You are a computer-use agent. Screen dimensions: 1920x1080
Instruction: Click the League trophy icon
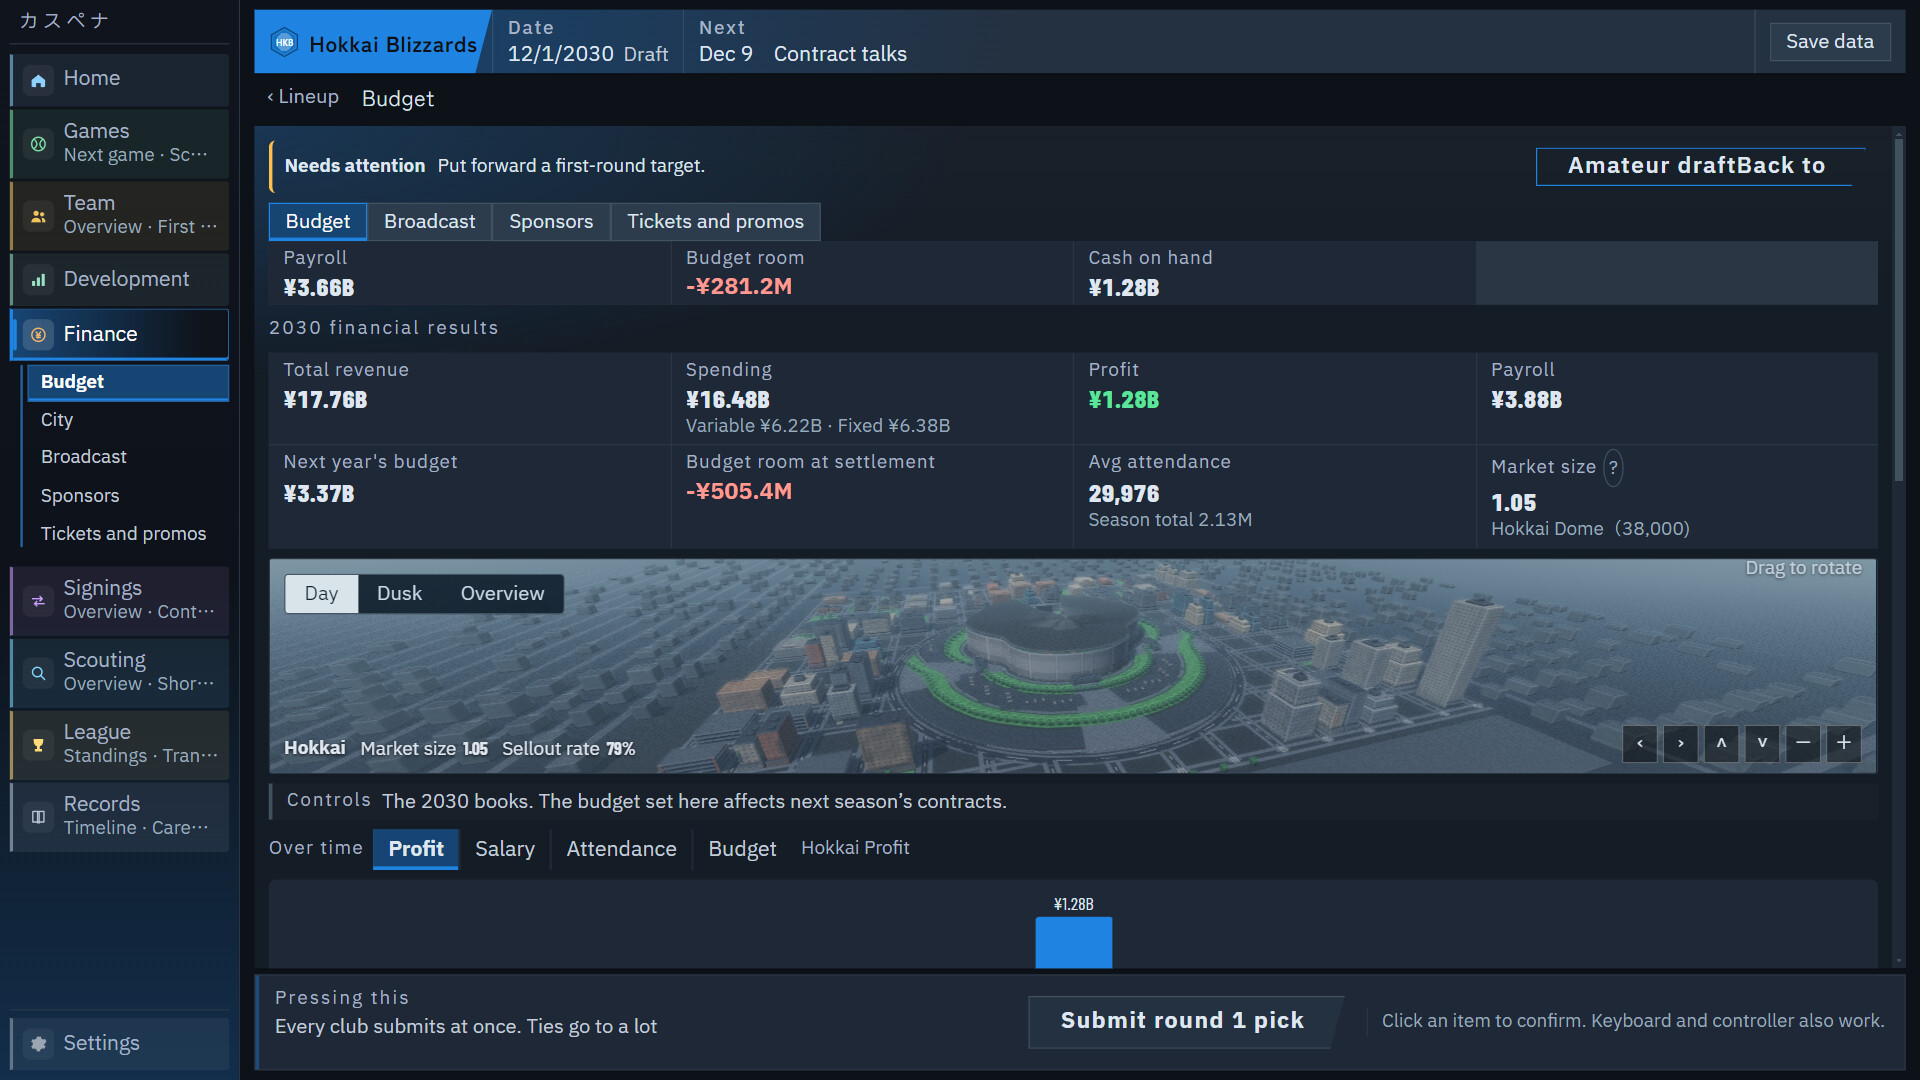(38, 745)
